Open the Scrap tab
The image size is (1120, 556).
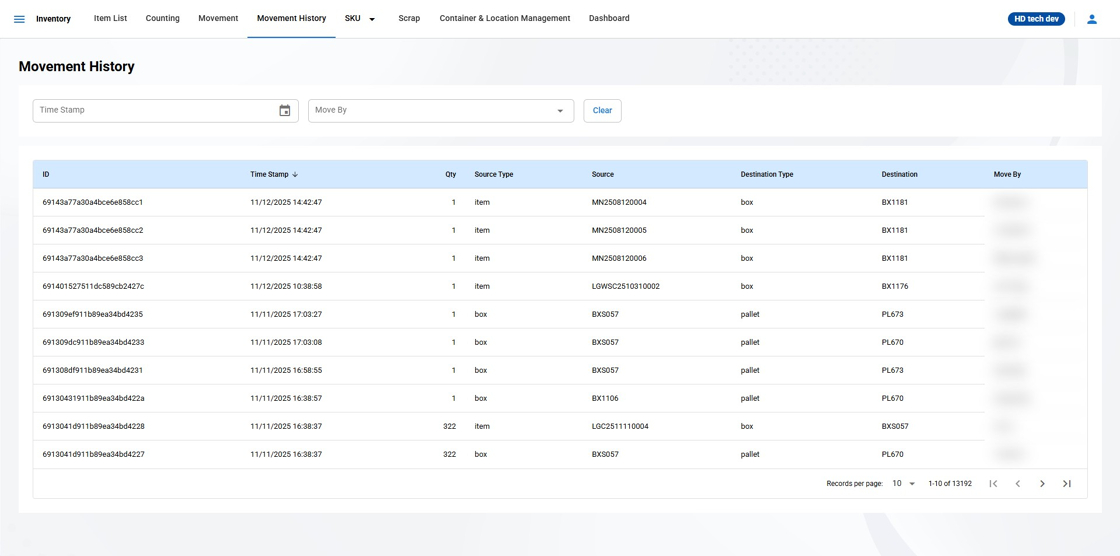tap(409, 19)
